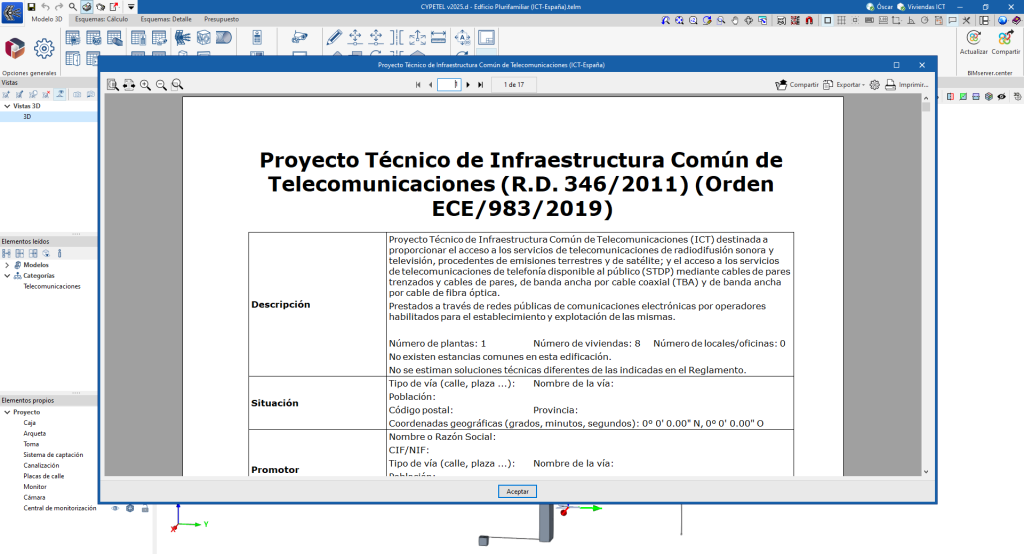The height and width of the screenshot is (554, 1024).
Task: Collapse the Proyecto tree node
Action: pos(7,412)
